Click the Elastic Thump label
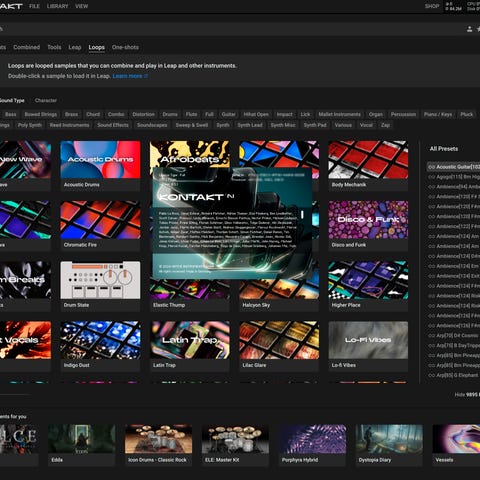The width and height of the screenshot is (480, 480). tap(169, 305)
